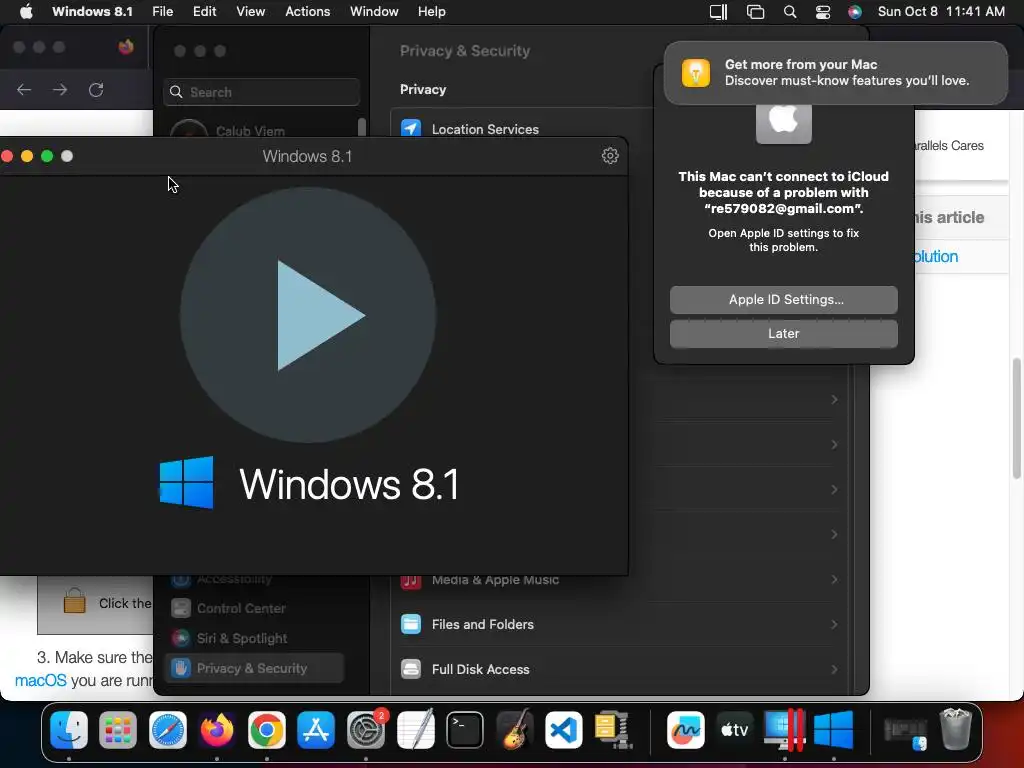
Task: Focus the System Settings search field
Action: (261, 92)
